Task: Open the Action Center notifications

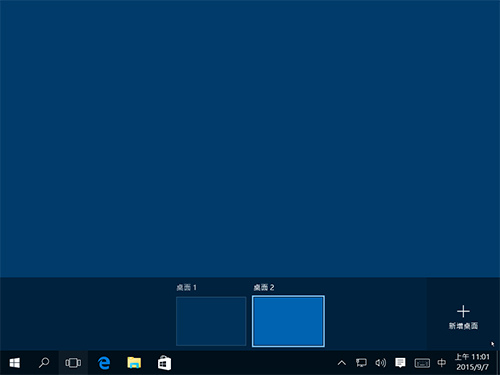Action: point(400,363)
